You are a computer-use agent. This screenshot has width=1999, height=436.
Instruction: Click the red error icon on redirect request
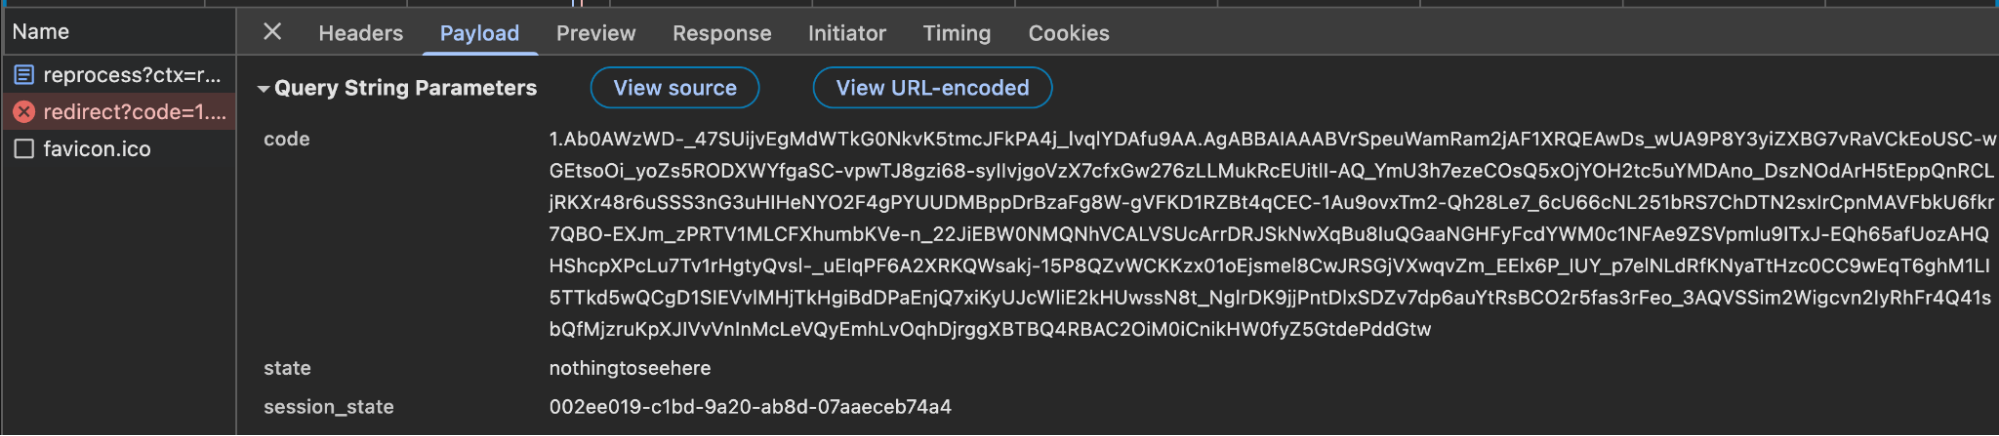coord(24,112)
